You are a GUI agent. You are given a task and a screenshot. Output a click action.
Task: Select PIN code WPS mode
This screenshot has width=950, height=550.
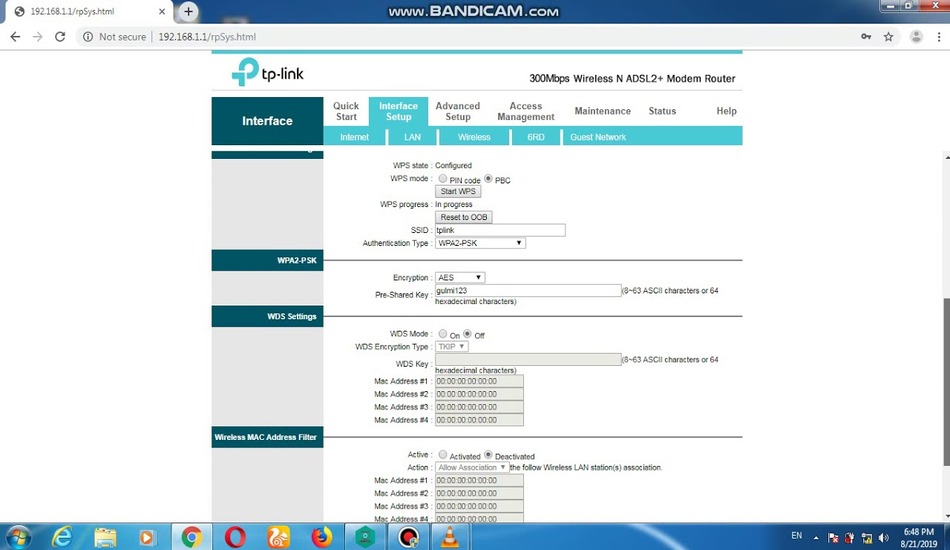click(x=443, y=179)
